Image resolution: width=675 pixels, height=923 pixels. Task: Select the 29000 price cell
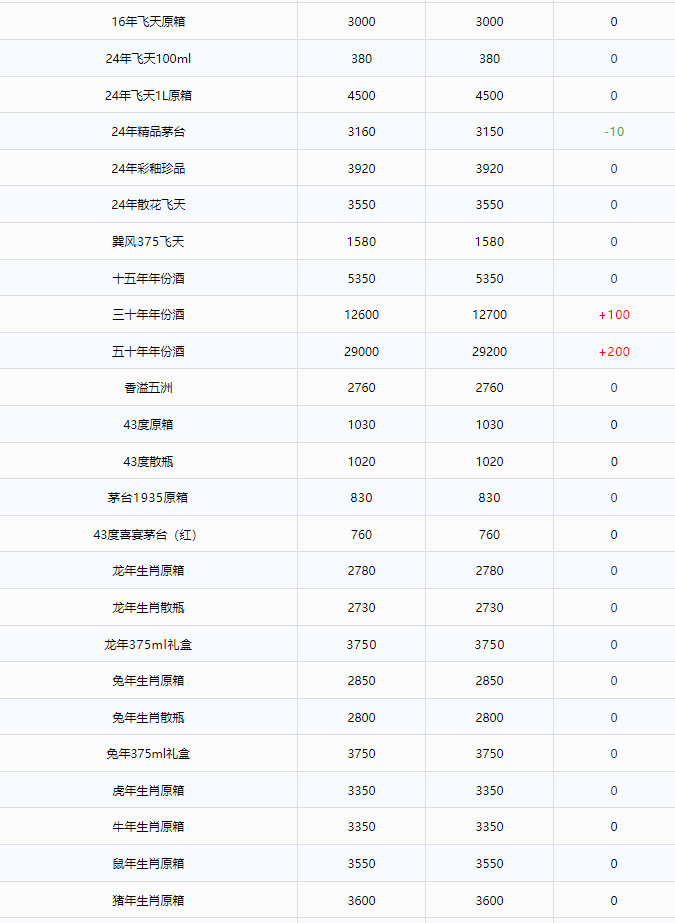click(361, 351)
